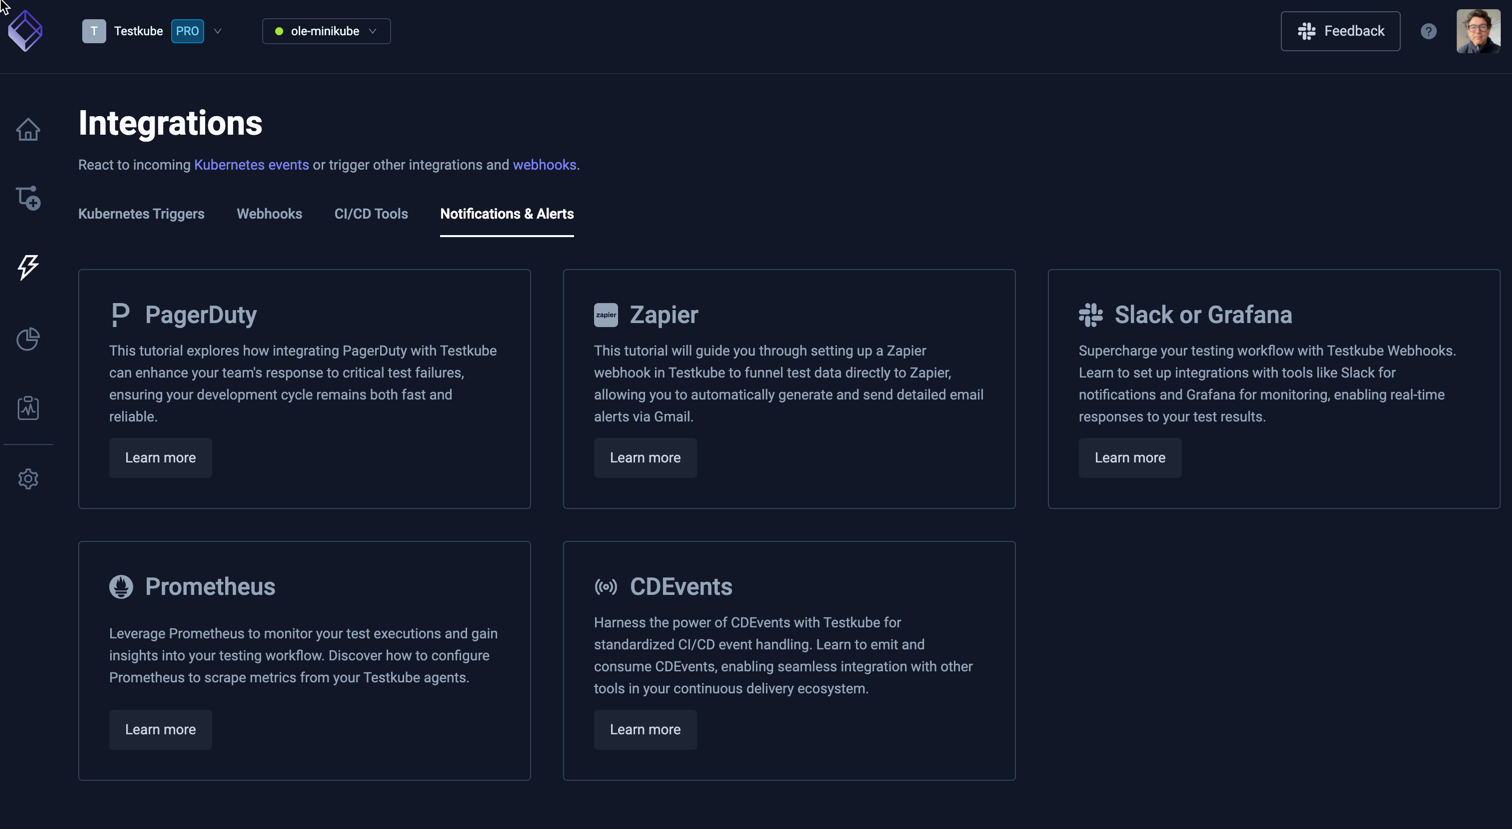Click the lightning Triggers icon in sidebar
Image resolution: width=1512 pixels, height=829 pixels.
click(x=27, y=267)
